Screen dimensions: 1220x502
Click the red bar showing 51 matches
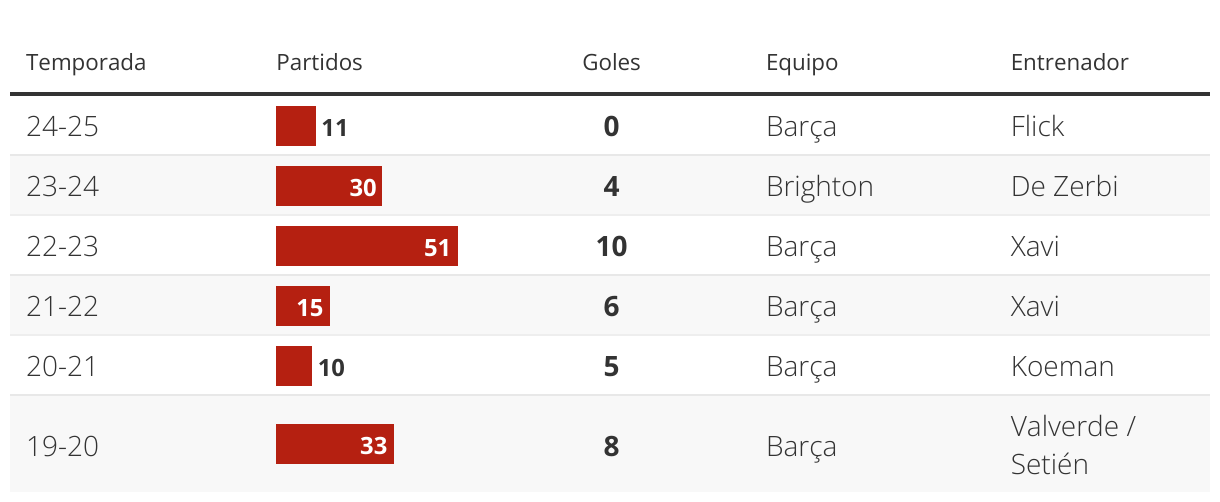(367, 246)
